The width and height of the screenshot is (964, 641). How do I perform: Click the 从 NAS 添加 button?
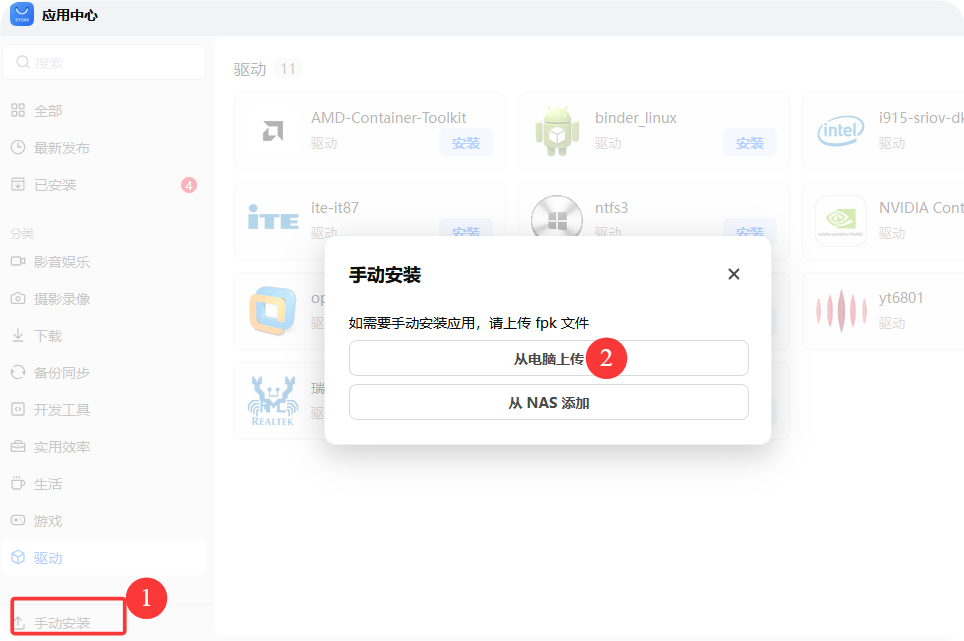point(549,403)
